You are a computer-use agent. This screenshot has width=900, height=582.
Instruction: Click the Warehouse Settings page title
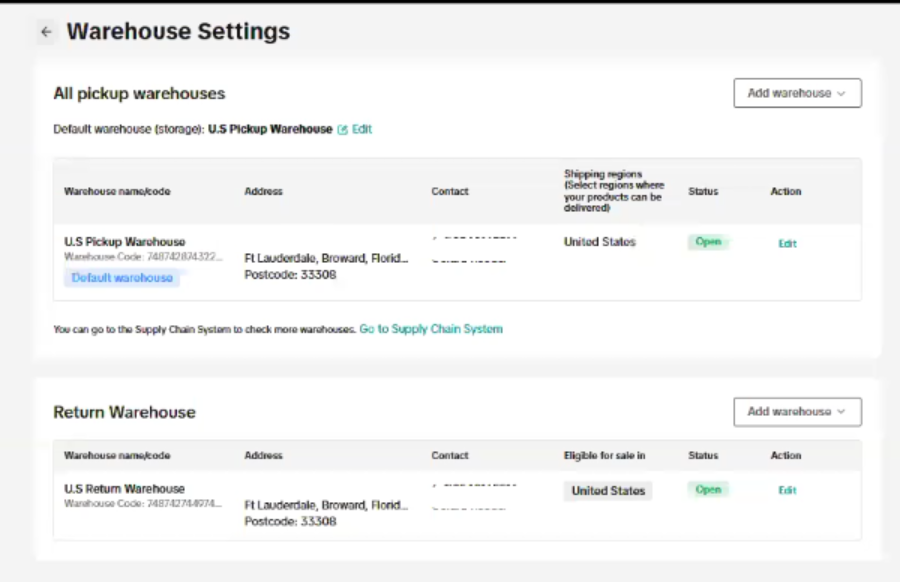click(178, 32)
